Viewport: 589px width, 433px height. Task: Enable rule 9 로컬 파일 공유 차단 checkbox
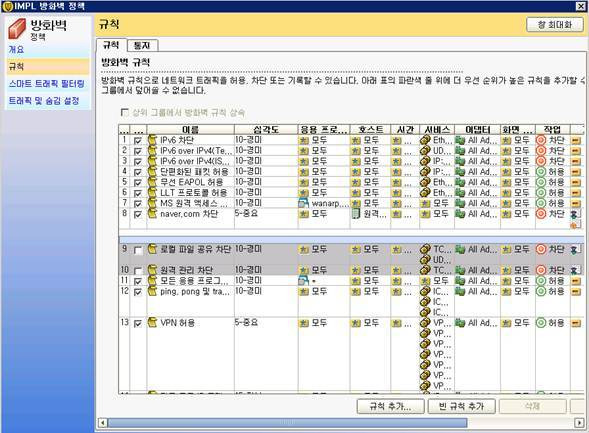138,250
